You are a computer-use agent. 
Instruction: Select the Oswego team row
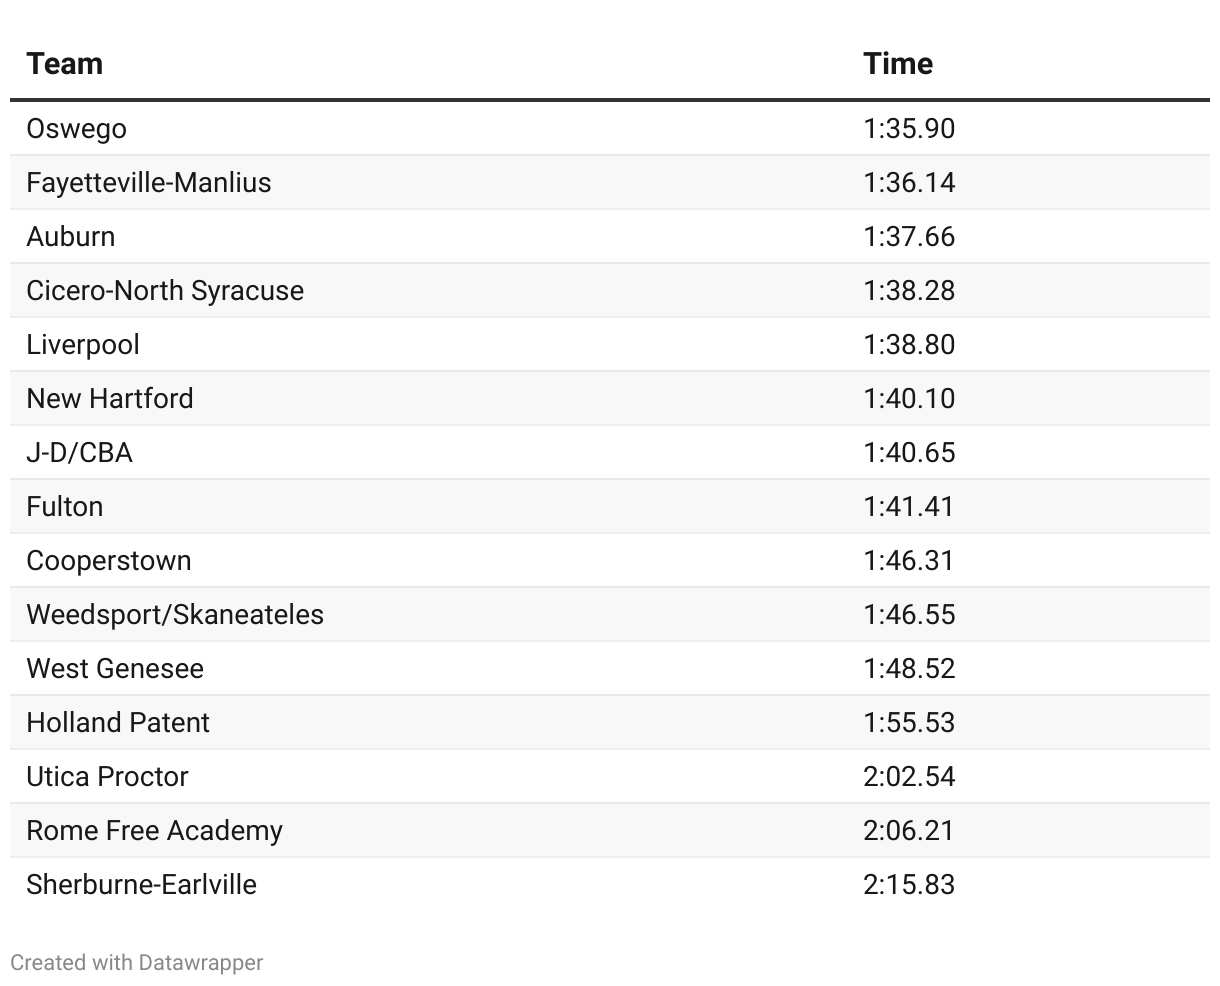point(77,129)
